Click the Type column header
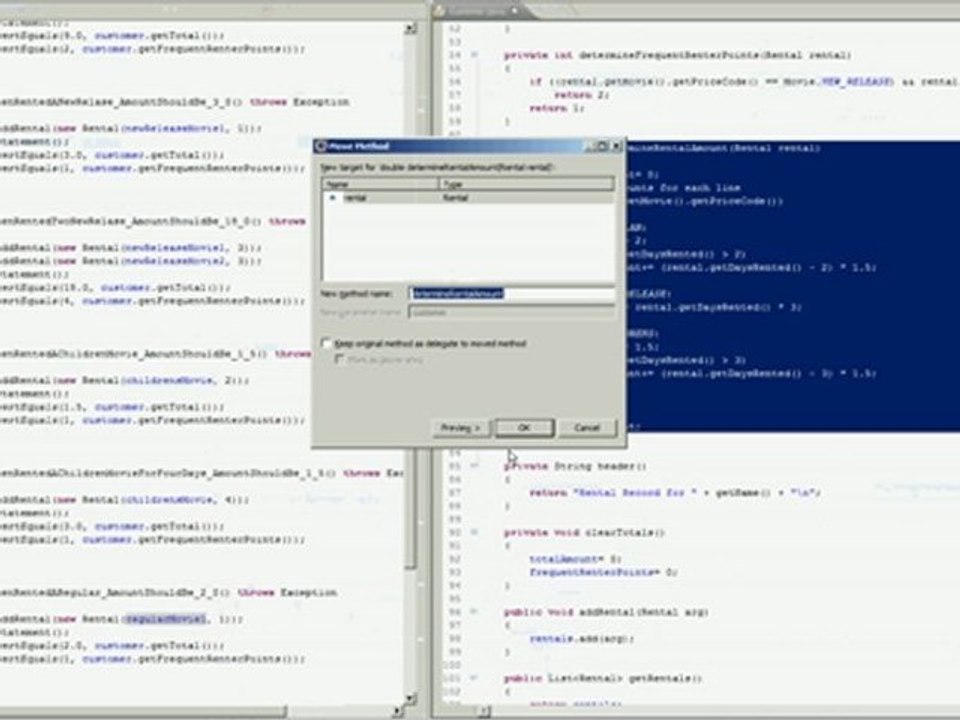The image size is (960, 720). pyautogui.click(x=527, y=184)
